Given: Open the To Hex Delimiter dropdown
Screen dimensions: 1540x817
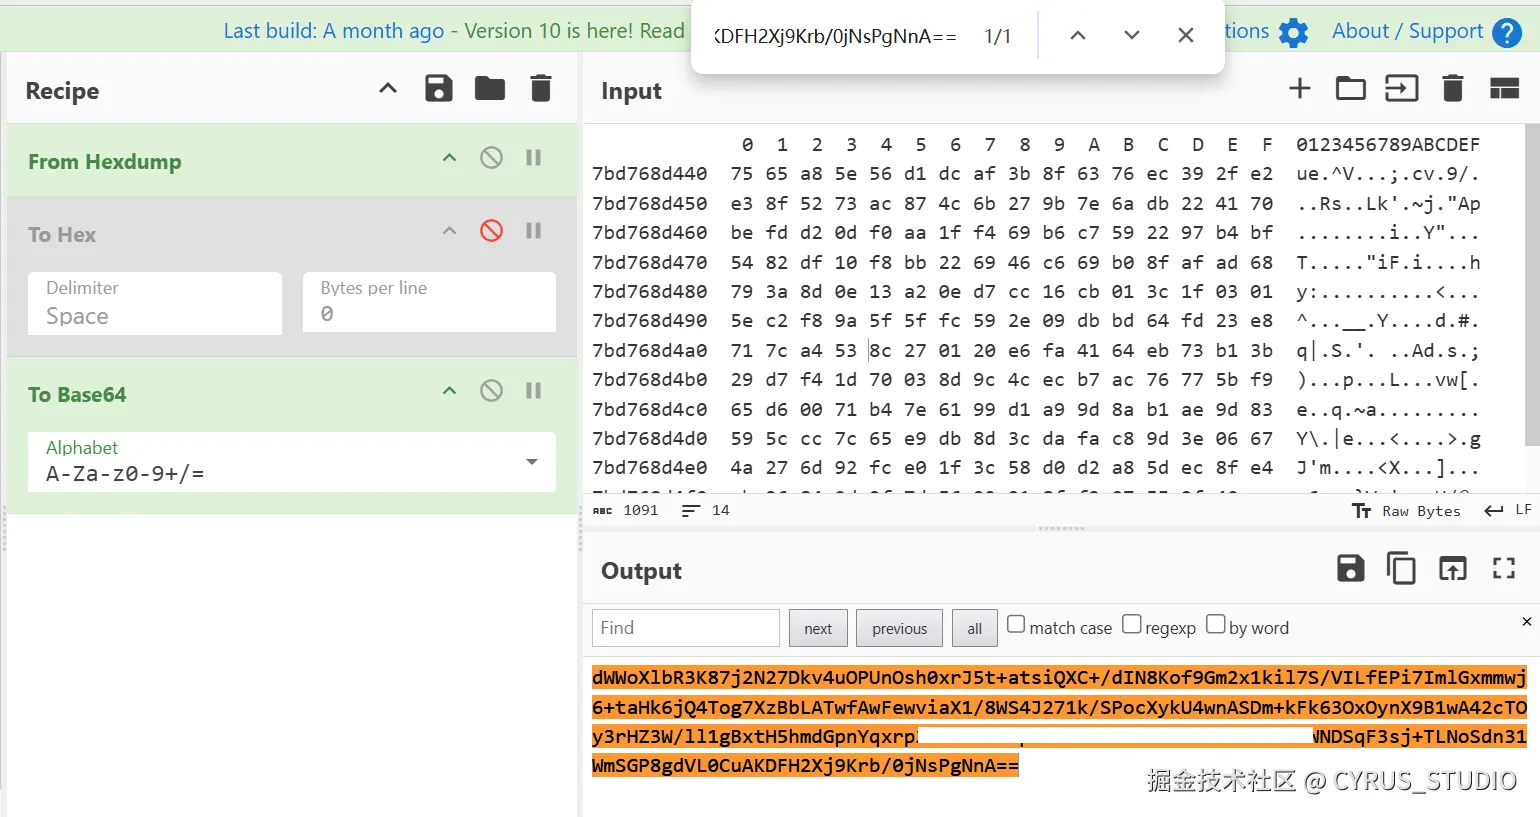Looking at the screenshot, I should [x=155, y=303].
